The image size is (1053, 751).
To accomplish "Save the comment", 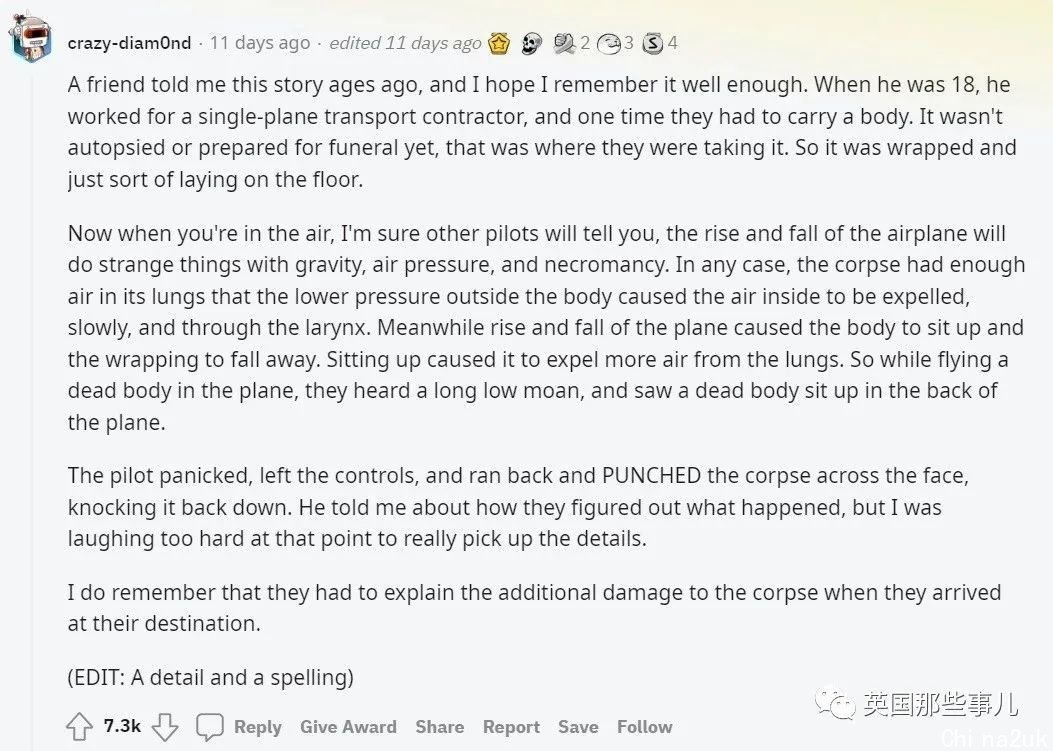I will (578, 727).
